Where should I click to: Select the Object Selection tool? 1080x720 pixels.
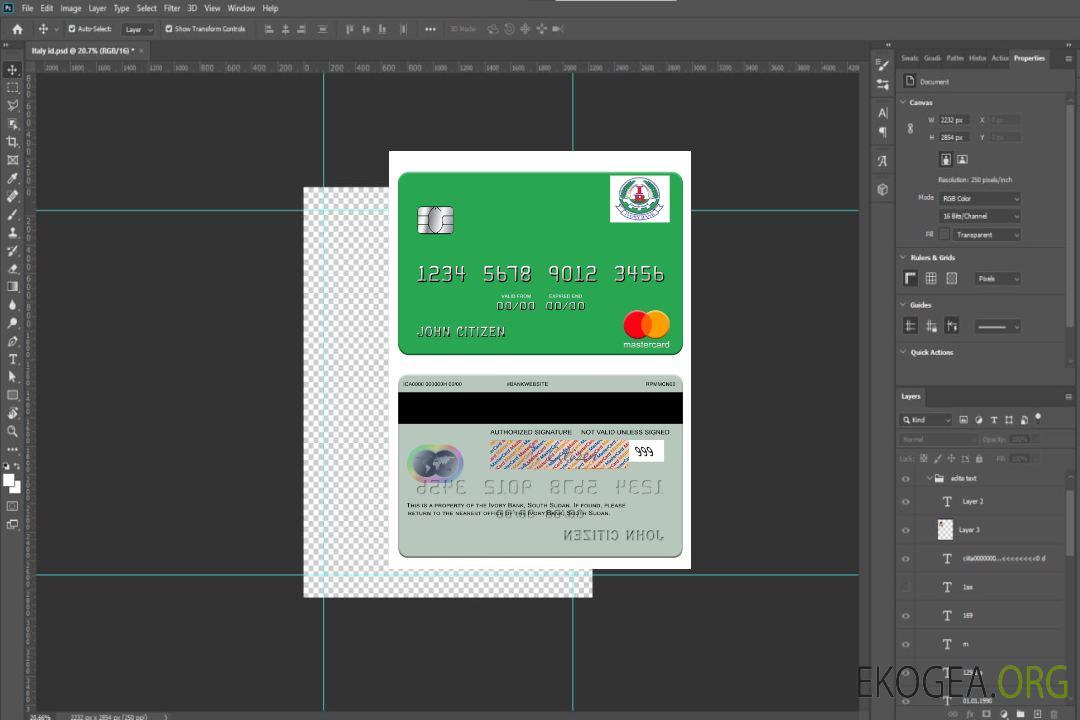point(12,124)
